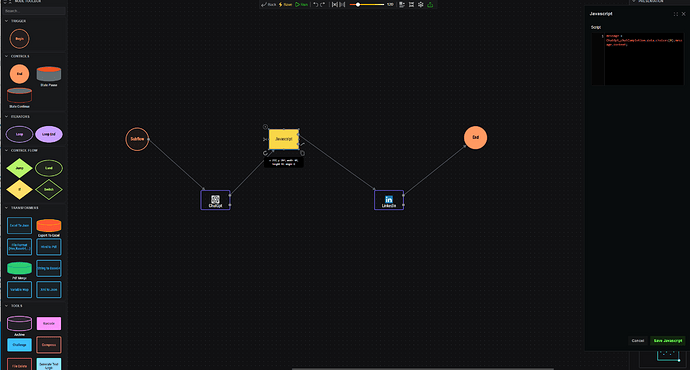This screenshot has height=370, width=690.
Task: Click the green publish upload icon
Action: pos(430,4)
